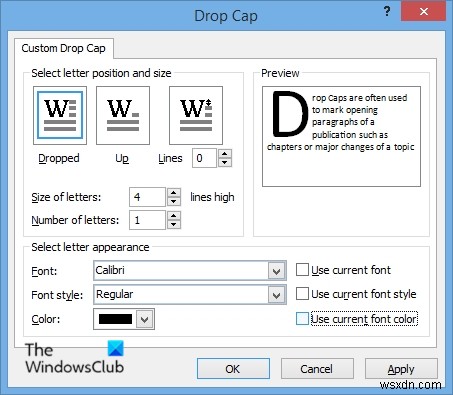
Task: Click the Up label text
Action: pos(122,158)
